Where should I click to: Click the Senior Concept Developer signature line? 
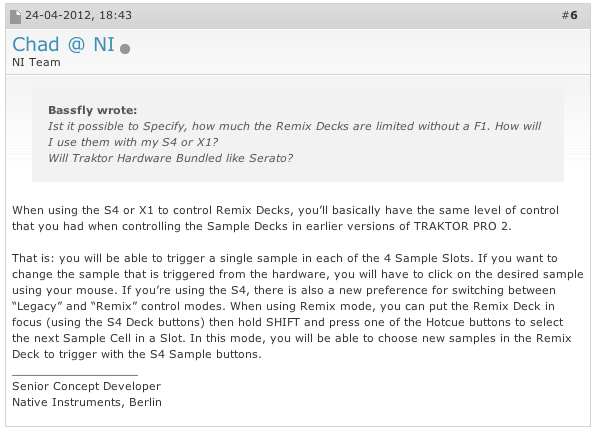click(x=87, y=386)
